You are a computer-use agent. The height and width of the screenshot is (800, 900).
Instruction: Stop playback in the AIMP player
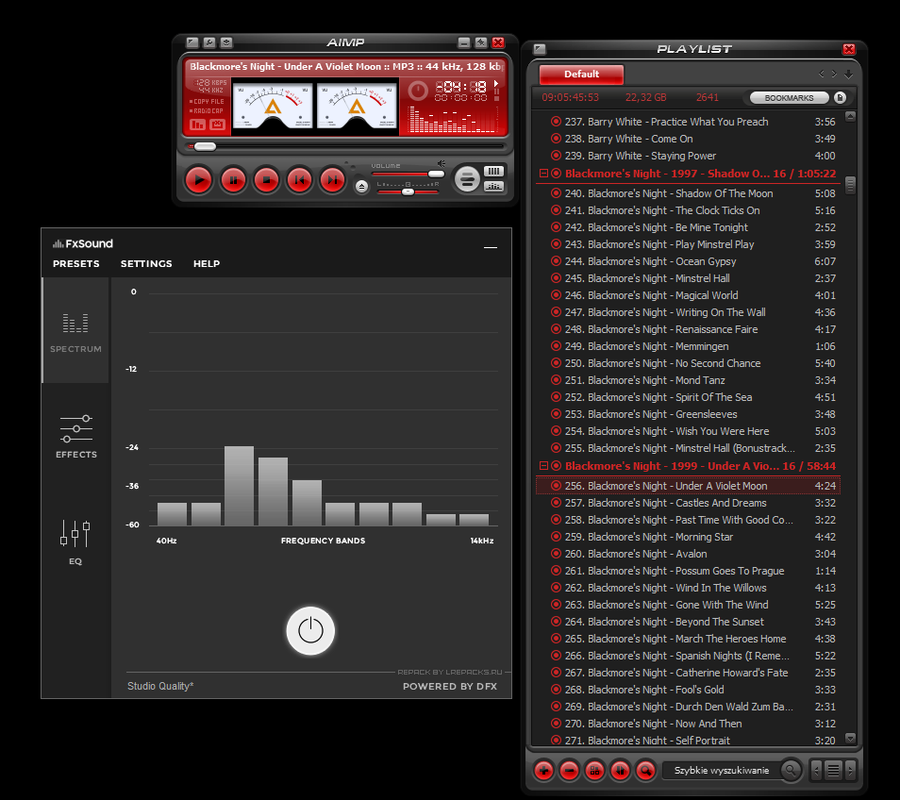click(266, 180)
